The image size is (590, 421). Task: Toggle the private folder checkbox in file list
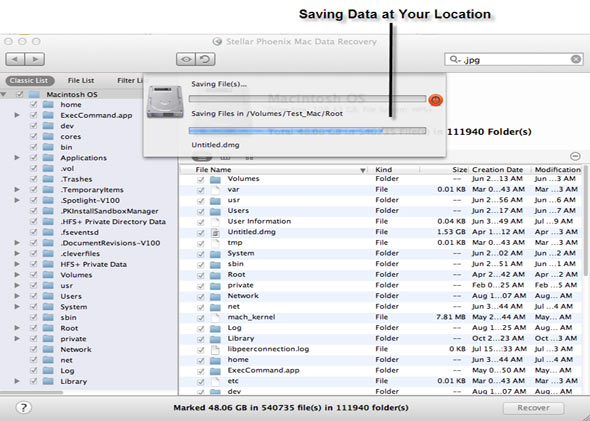201,286
